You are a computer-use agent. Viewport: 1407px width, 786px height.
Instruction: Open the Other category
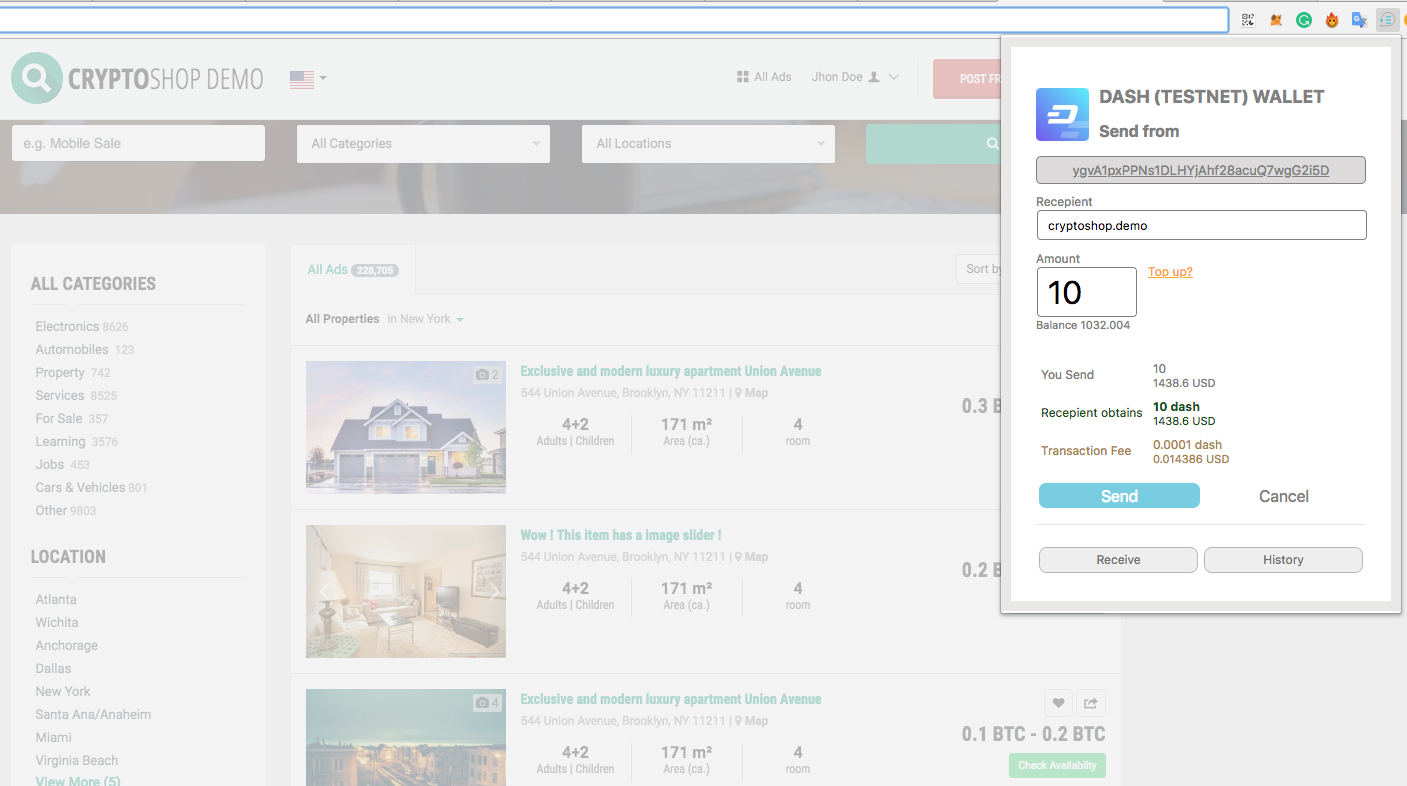tap(51, 510)
